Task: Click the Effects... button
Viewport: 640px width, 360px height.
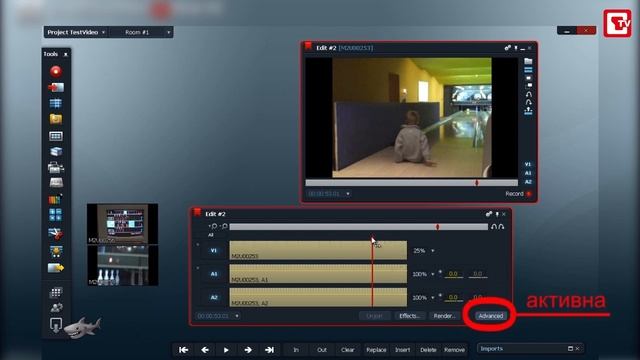Action: 409,316
